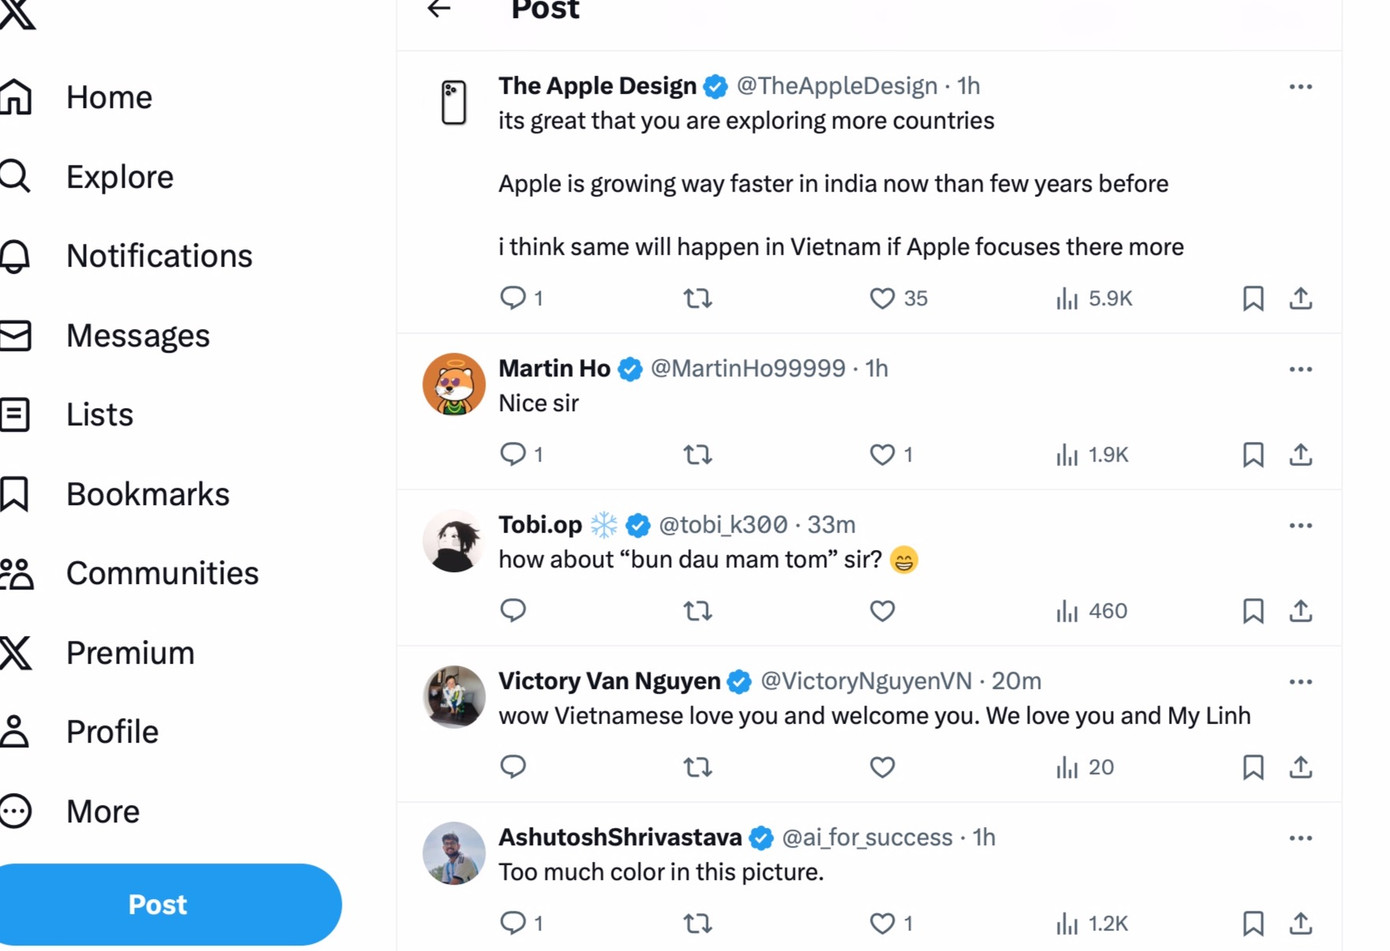The image size is (1390, 951).
Task: Click AshutoshShrivastava's profile avatar
Action: click(454, 853)
